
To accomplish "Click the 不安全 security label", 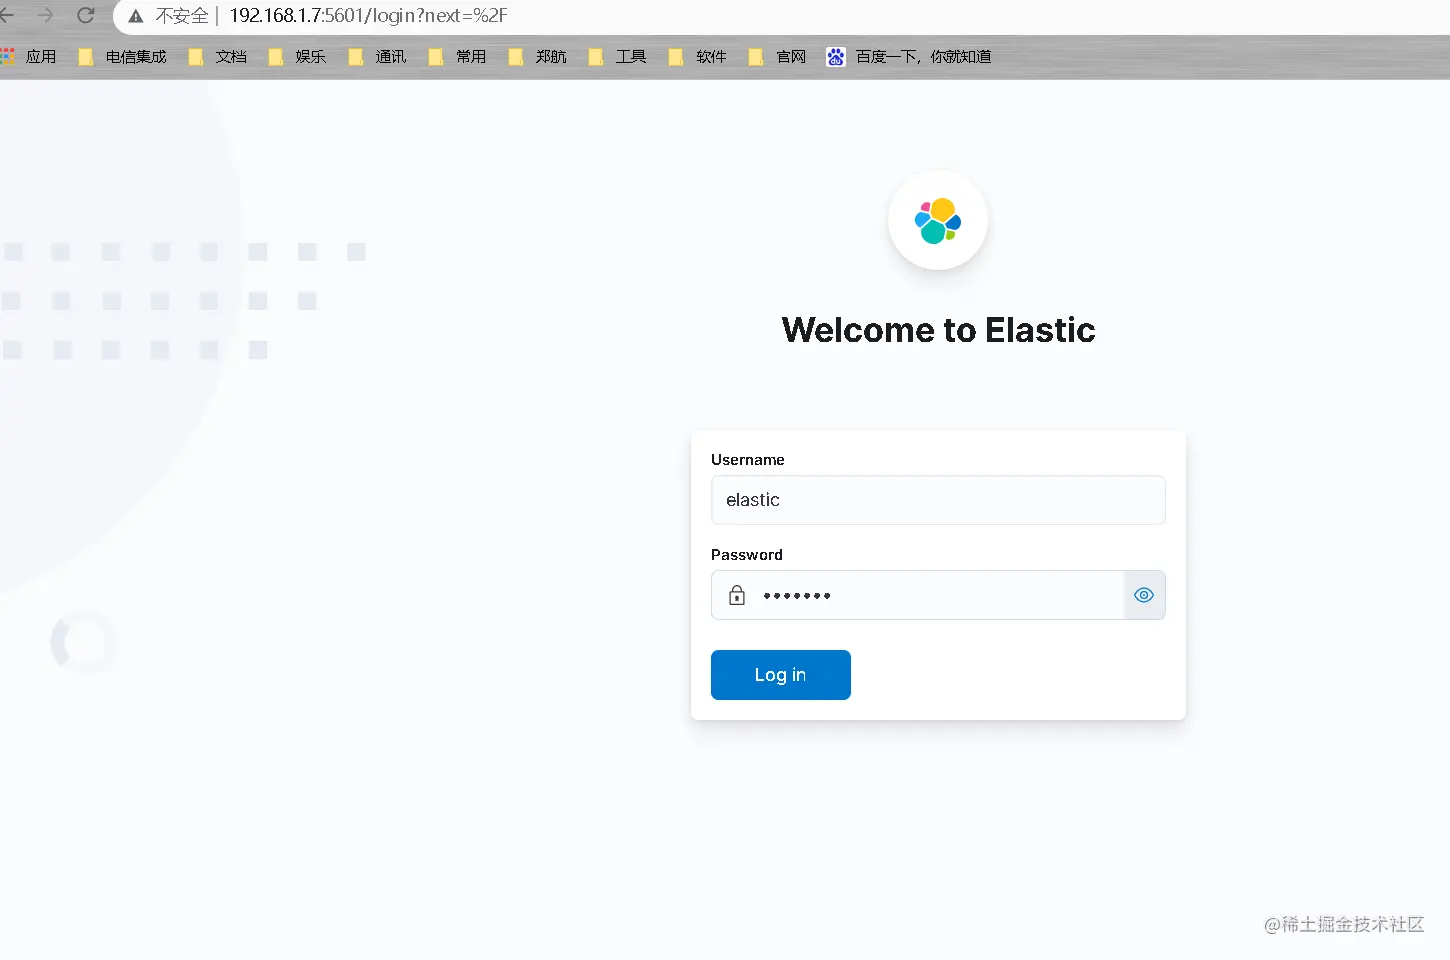I will click(x=182, y=16).
